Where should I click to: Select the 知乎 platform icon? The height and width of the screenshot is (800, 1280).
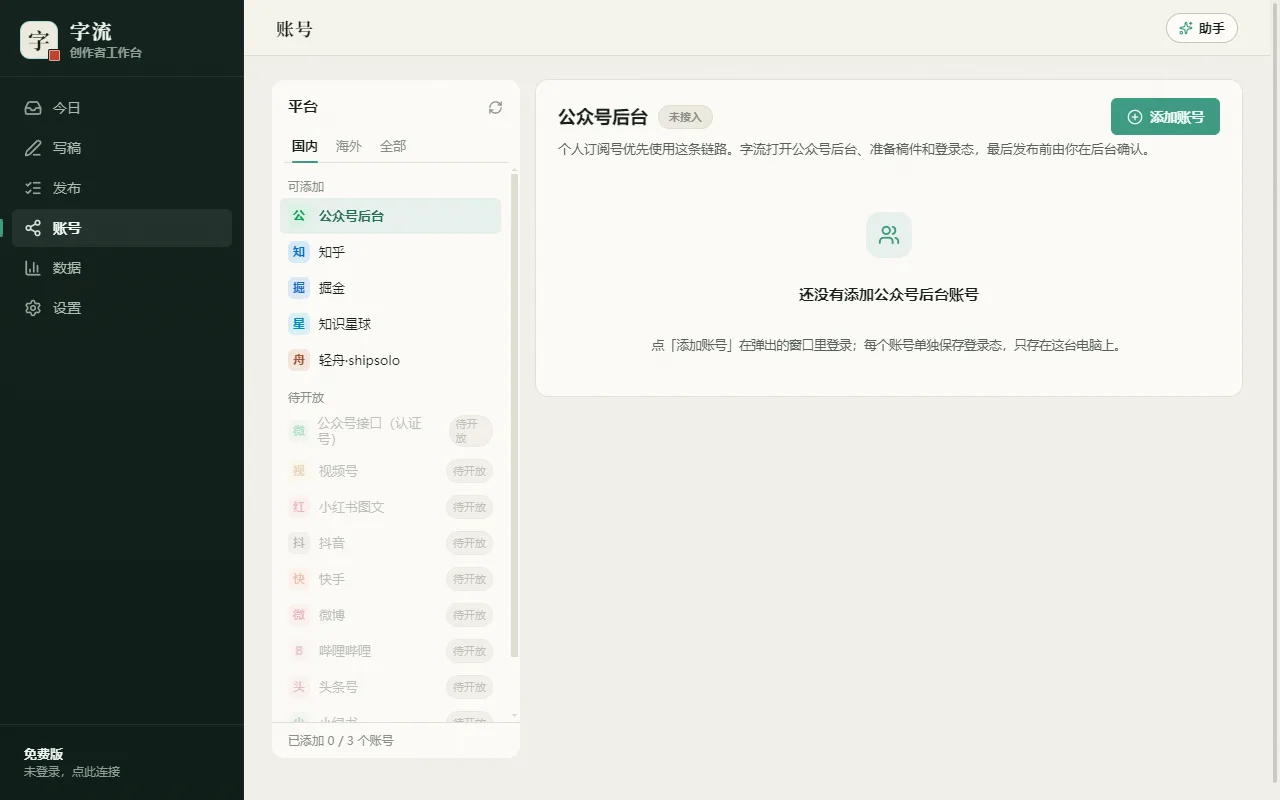click(299, 252)
